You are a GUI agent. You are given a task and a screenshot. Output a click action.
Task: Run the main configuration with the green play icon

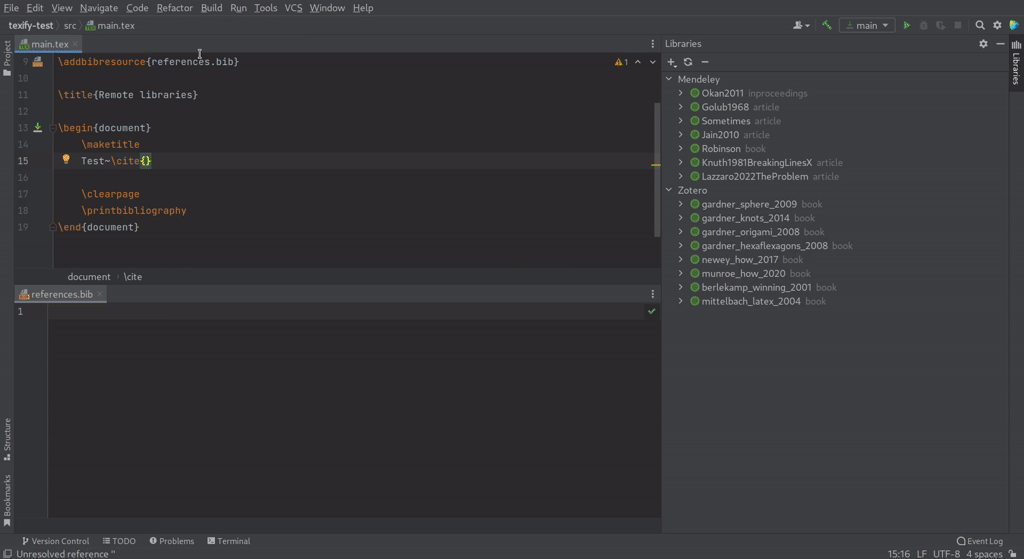point(907,25)
